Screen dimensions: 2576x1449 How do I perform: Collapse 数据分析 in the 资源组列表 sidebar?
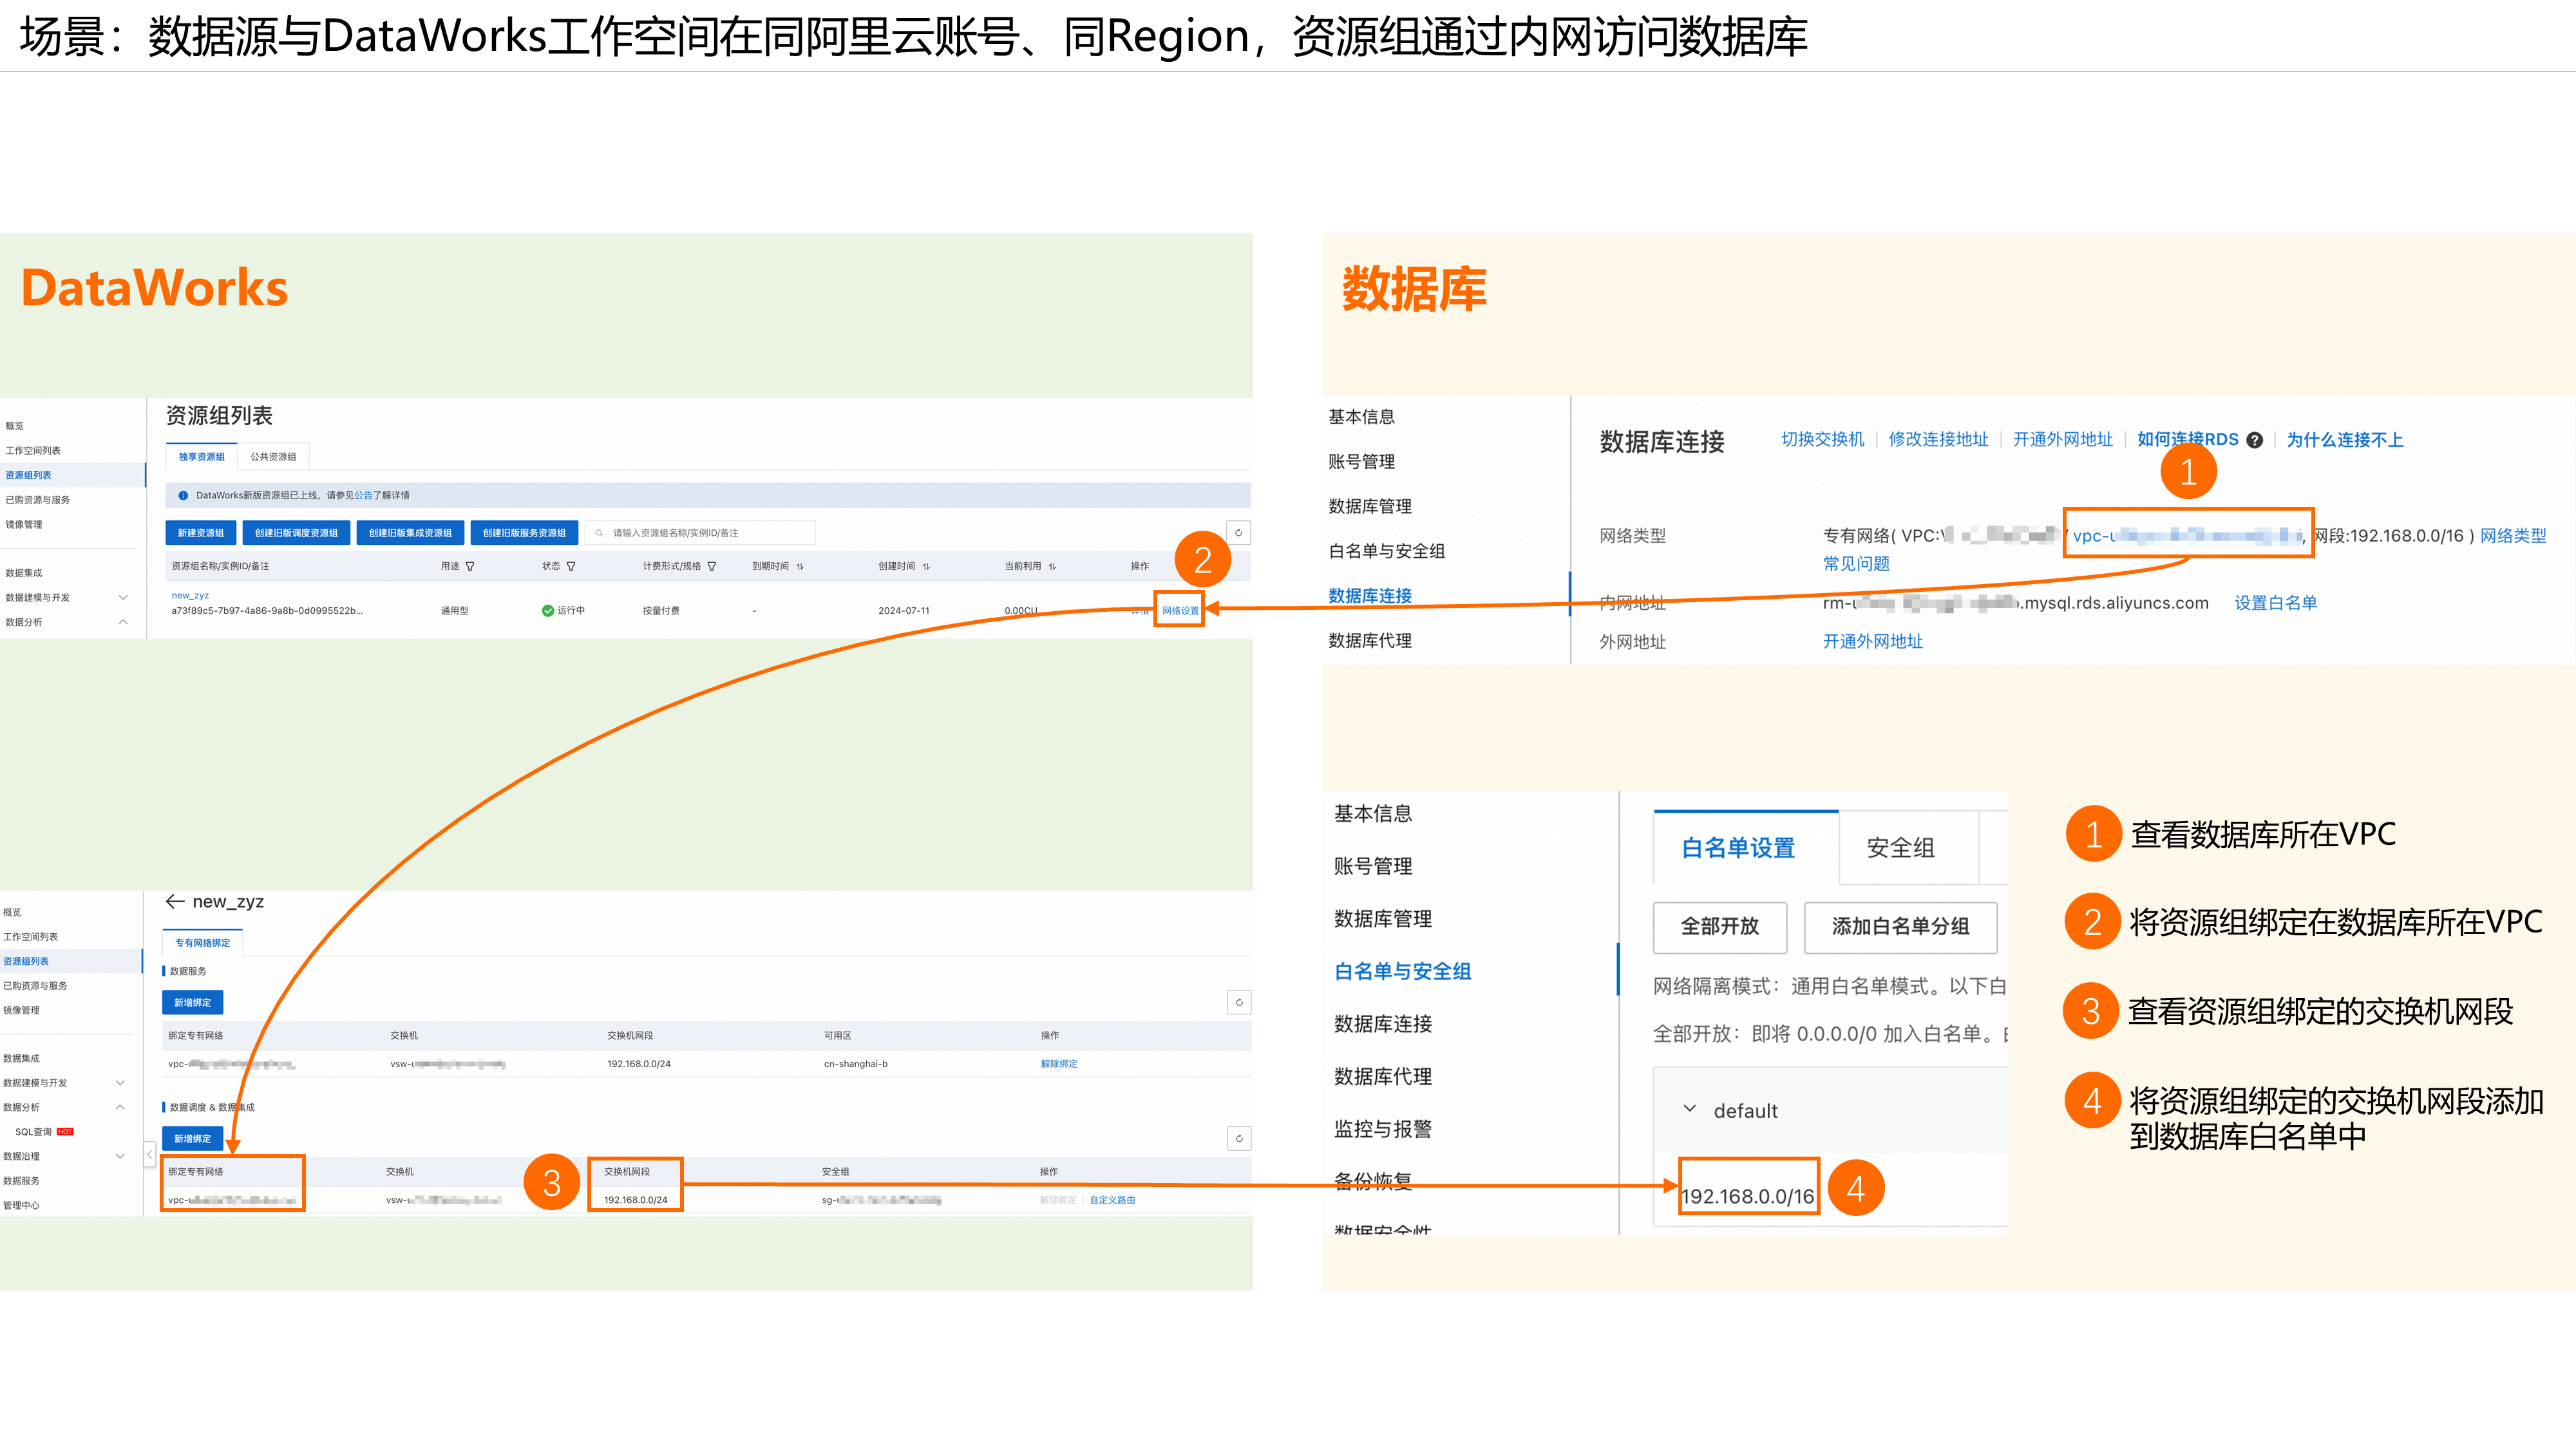(123, 622)
